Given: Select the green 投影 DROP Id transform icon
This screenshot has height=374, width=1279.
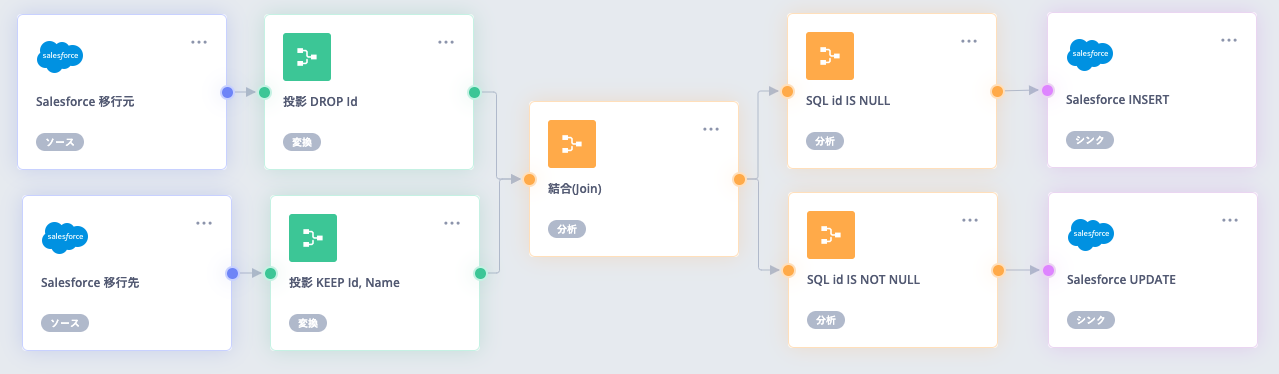Looking at the screenshot, I should pos(307,57).
